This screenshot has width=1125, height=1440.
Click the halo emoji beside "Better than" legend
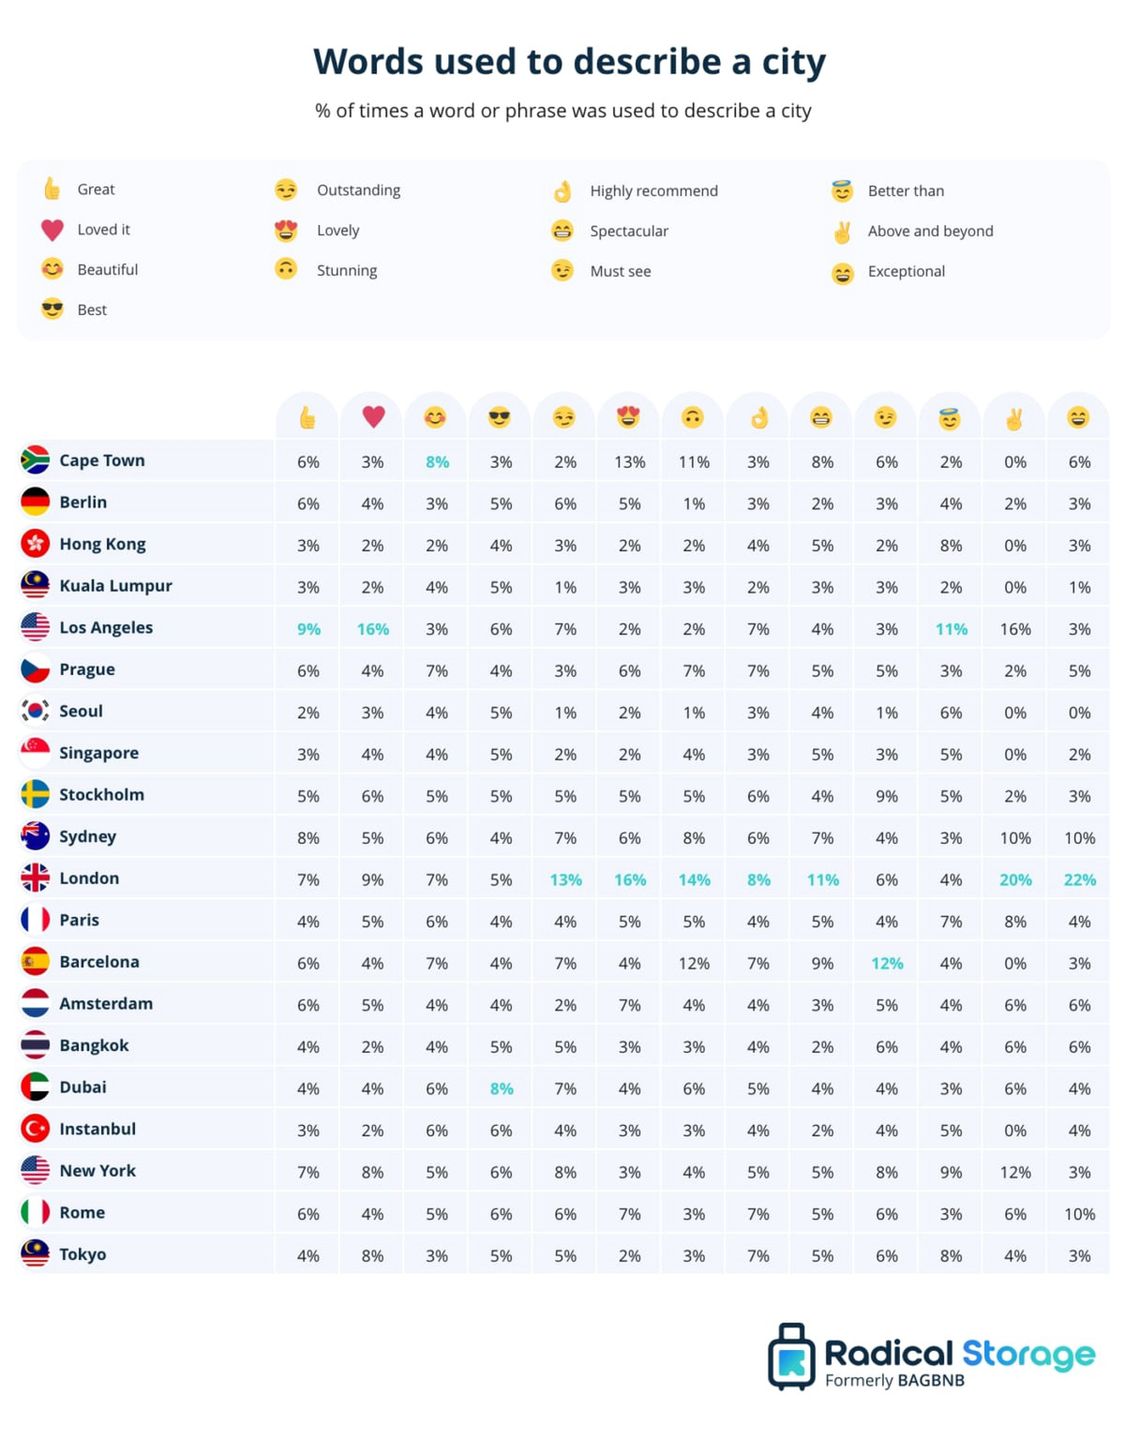point(842,191)
